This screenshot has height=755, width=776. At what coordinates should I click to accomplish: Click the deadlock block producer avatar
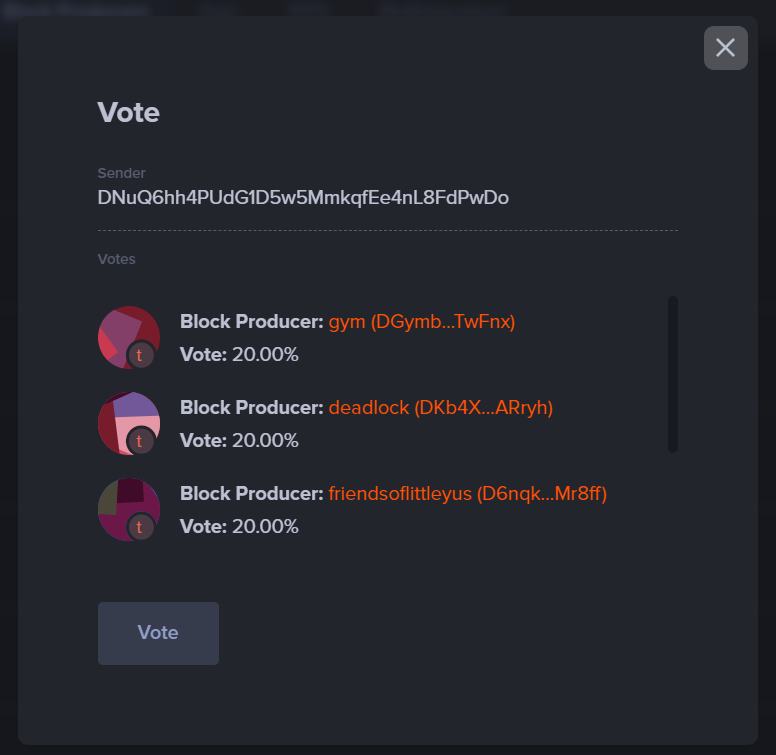[129, 423]
